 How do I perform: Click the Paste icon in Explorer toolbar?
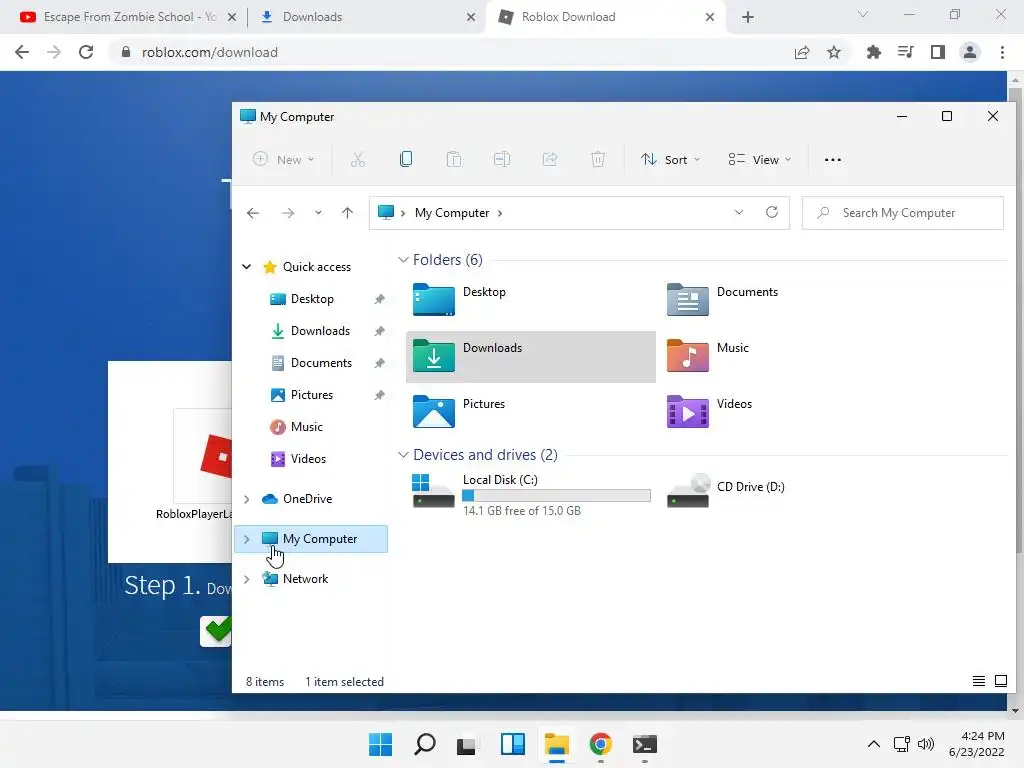[x=454, y=159]
